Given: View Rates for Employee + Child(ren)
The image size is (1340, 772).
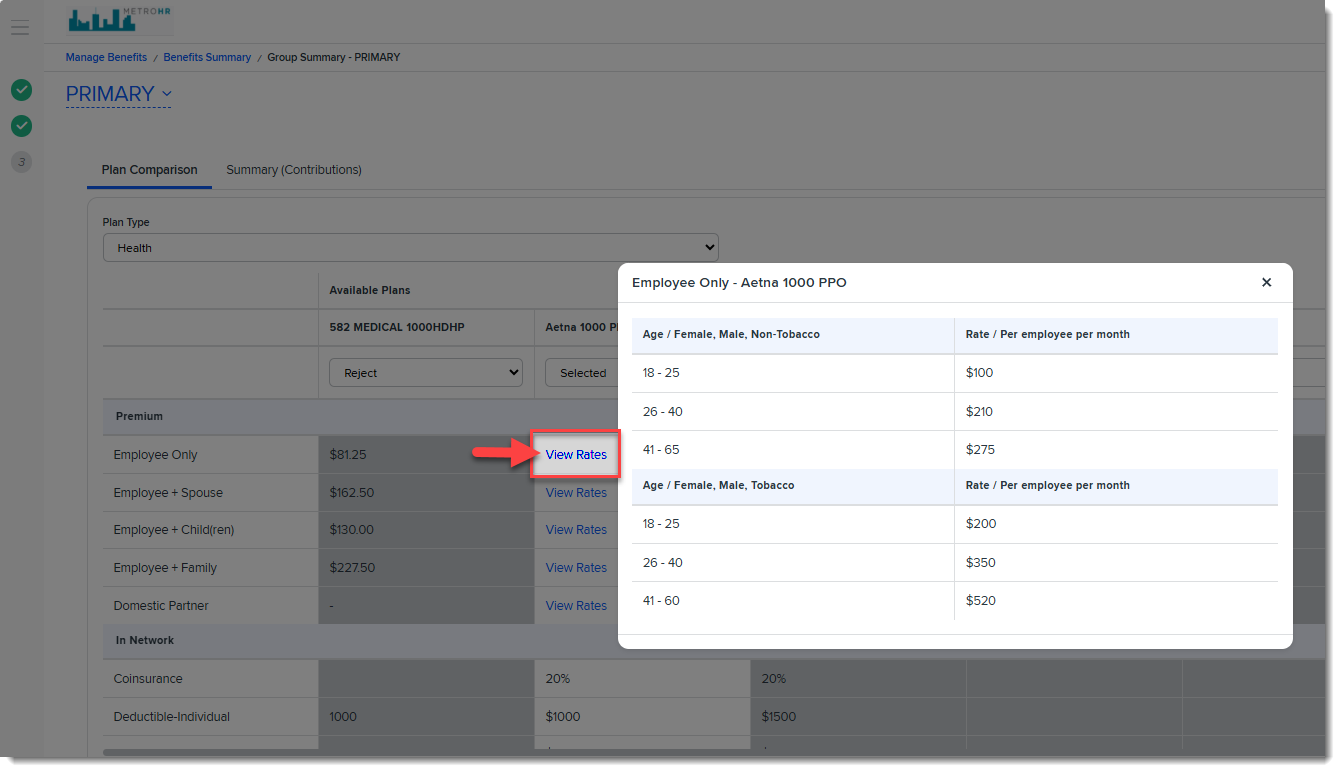Looking at the screenshot, I should click(576, 530).
